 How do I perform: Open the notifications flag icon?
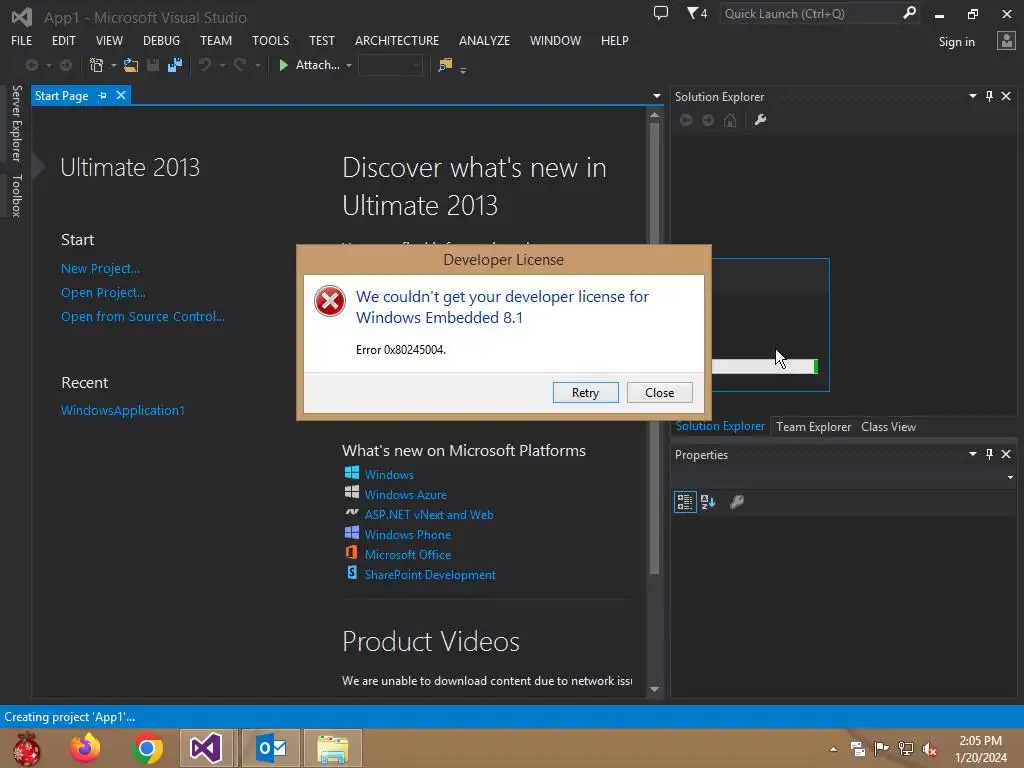697,13
